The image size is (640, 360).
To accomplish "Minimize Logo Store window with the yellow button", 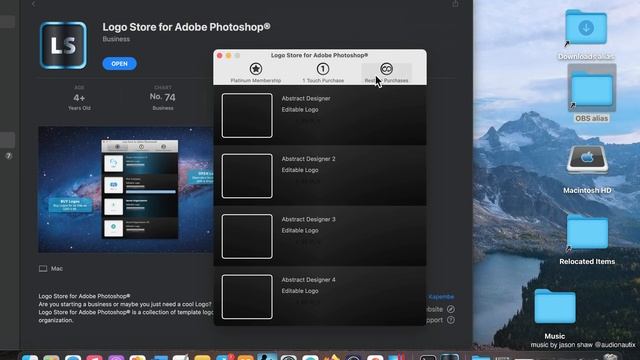I will pos(229,56).
